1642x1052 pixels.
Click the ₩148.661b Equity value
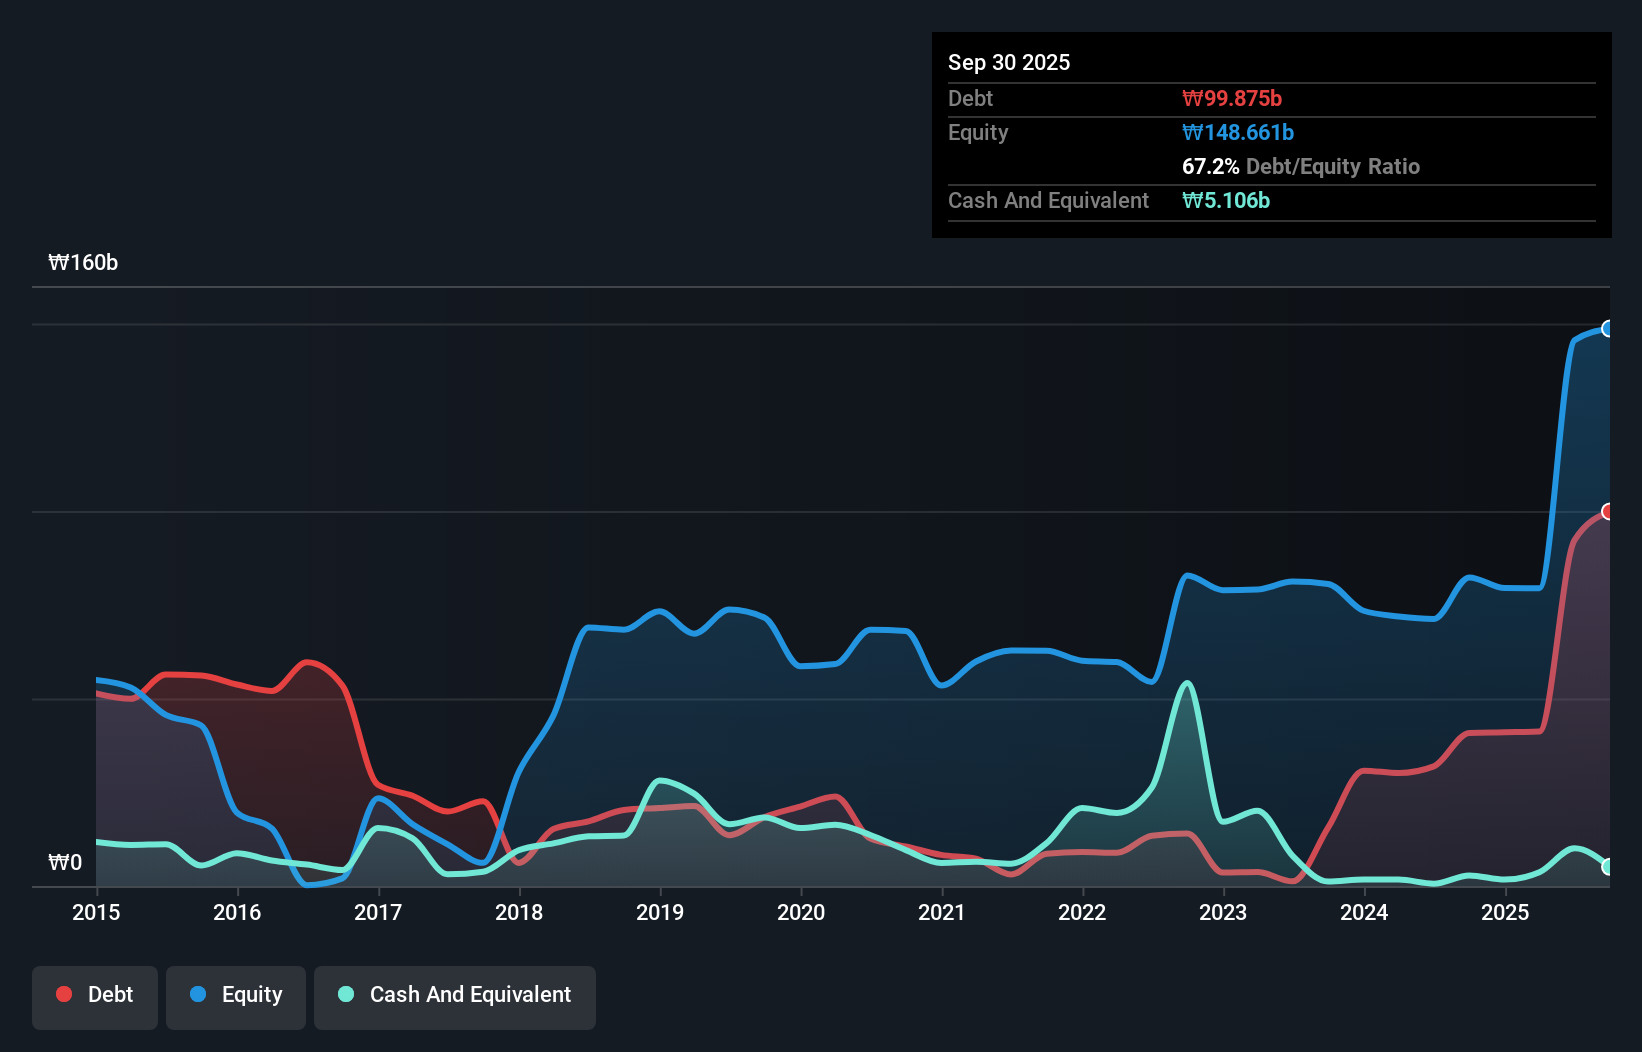(x=1237, y=132)
